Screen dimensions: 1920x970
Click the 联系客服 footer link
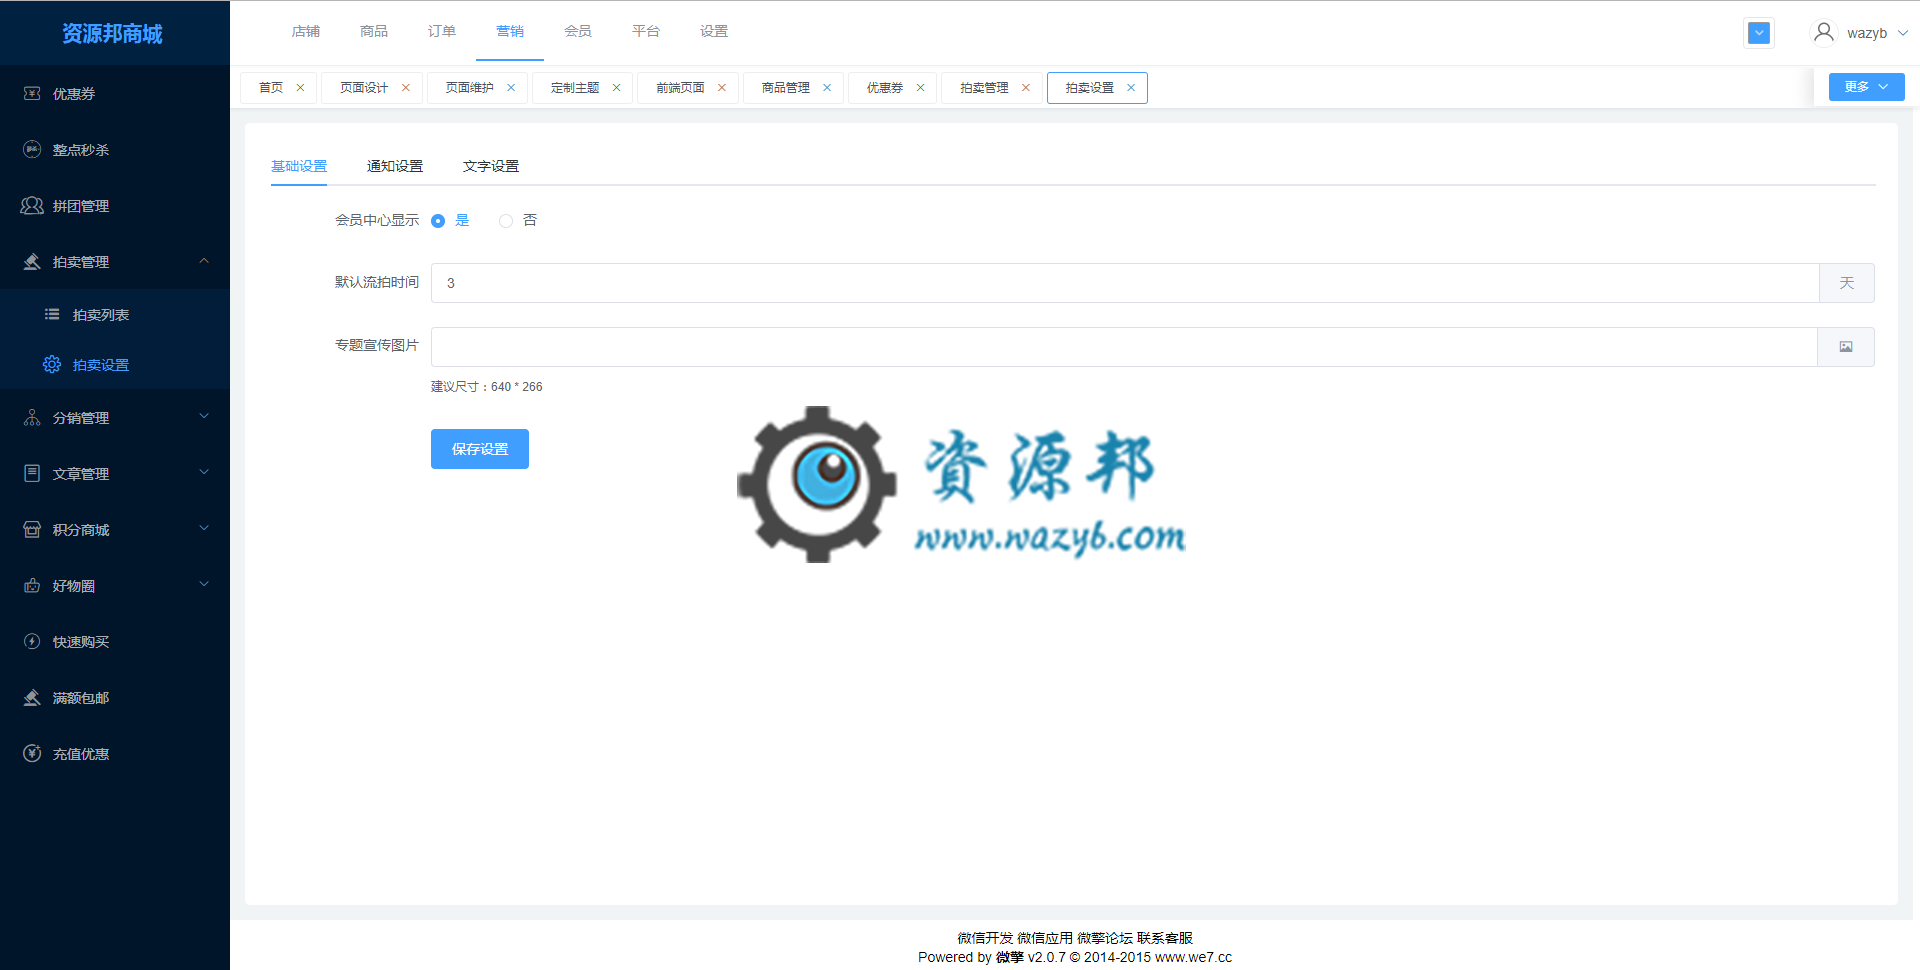[x=1165, y=938]
